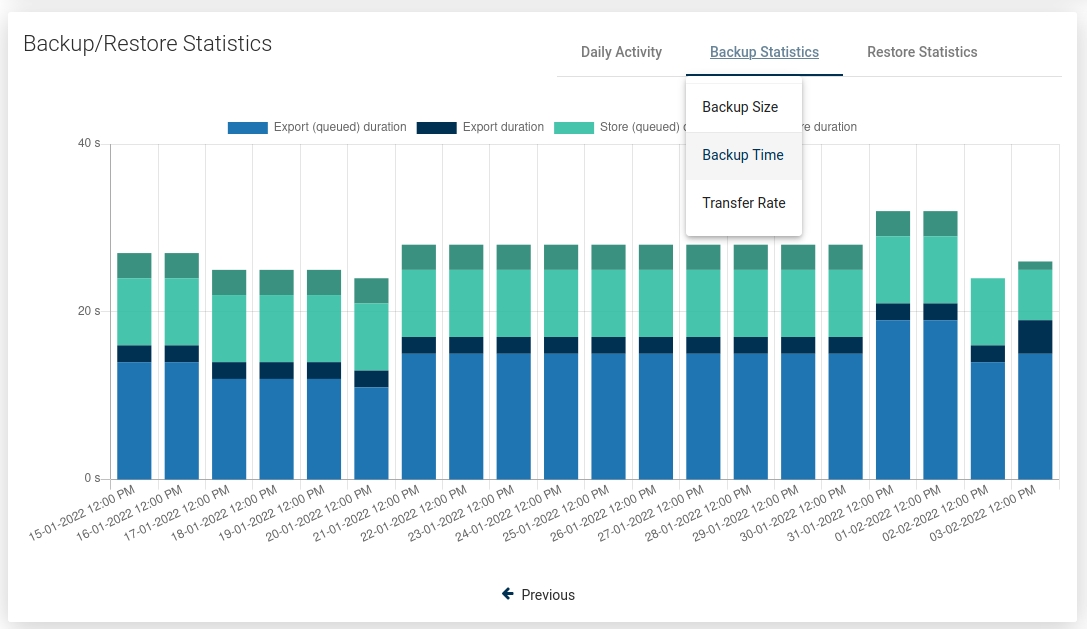The image size is (1087, 629).
Task: Toggle the Export (queued) duration legend label
Action: (x=340, y=127)
